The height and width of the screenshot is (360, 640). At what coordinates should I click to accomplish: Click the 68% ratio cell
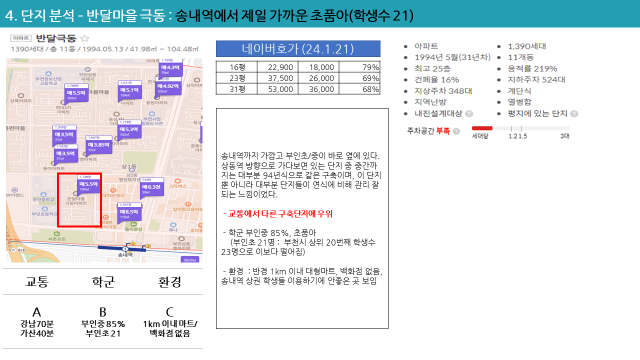[x=360, y=89]
